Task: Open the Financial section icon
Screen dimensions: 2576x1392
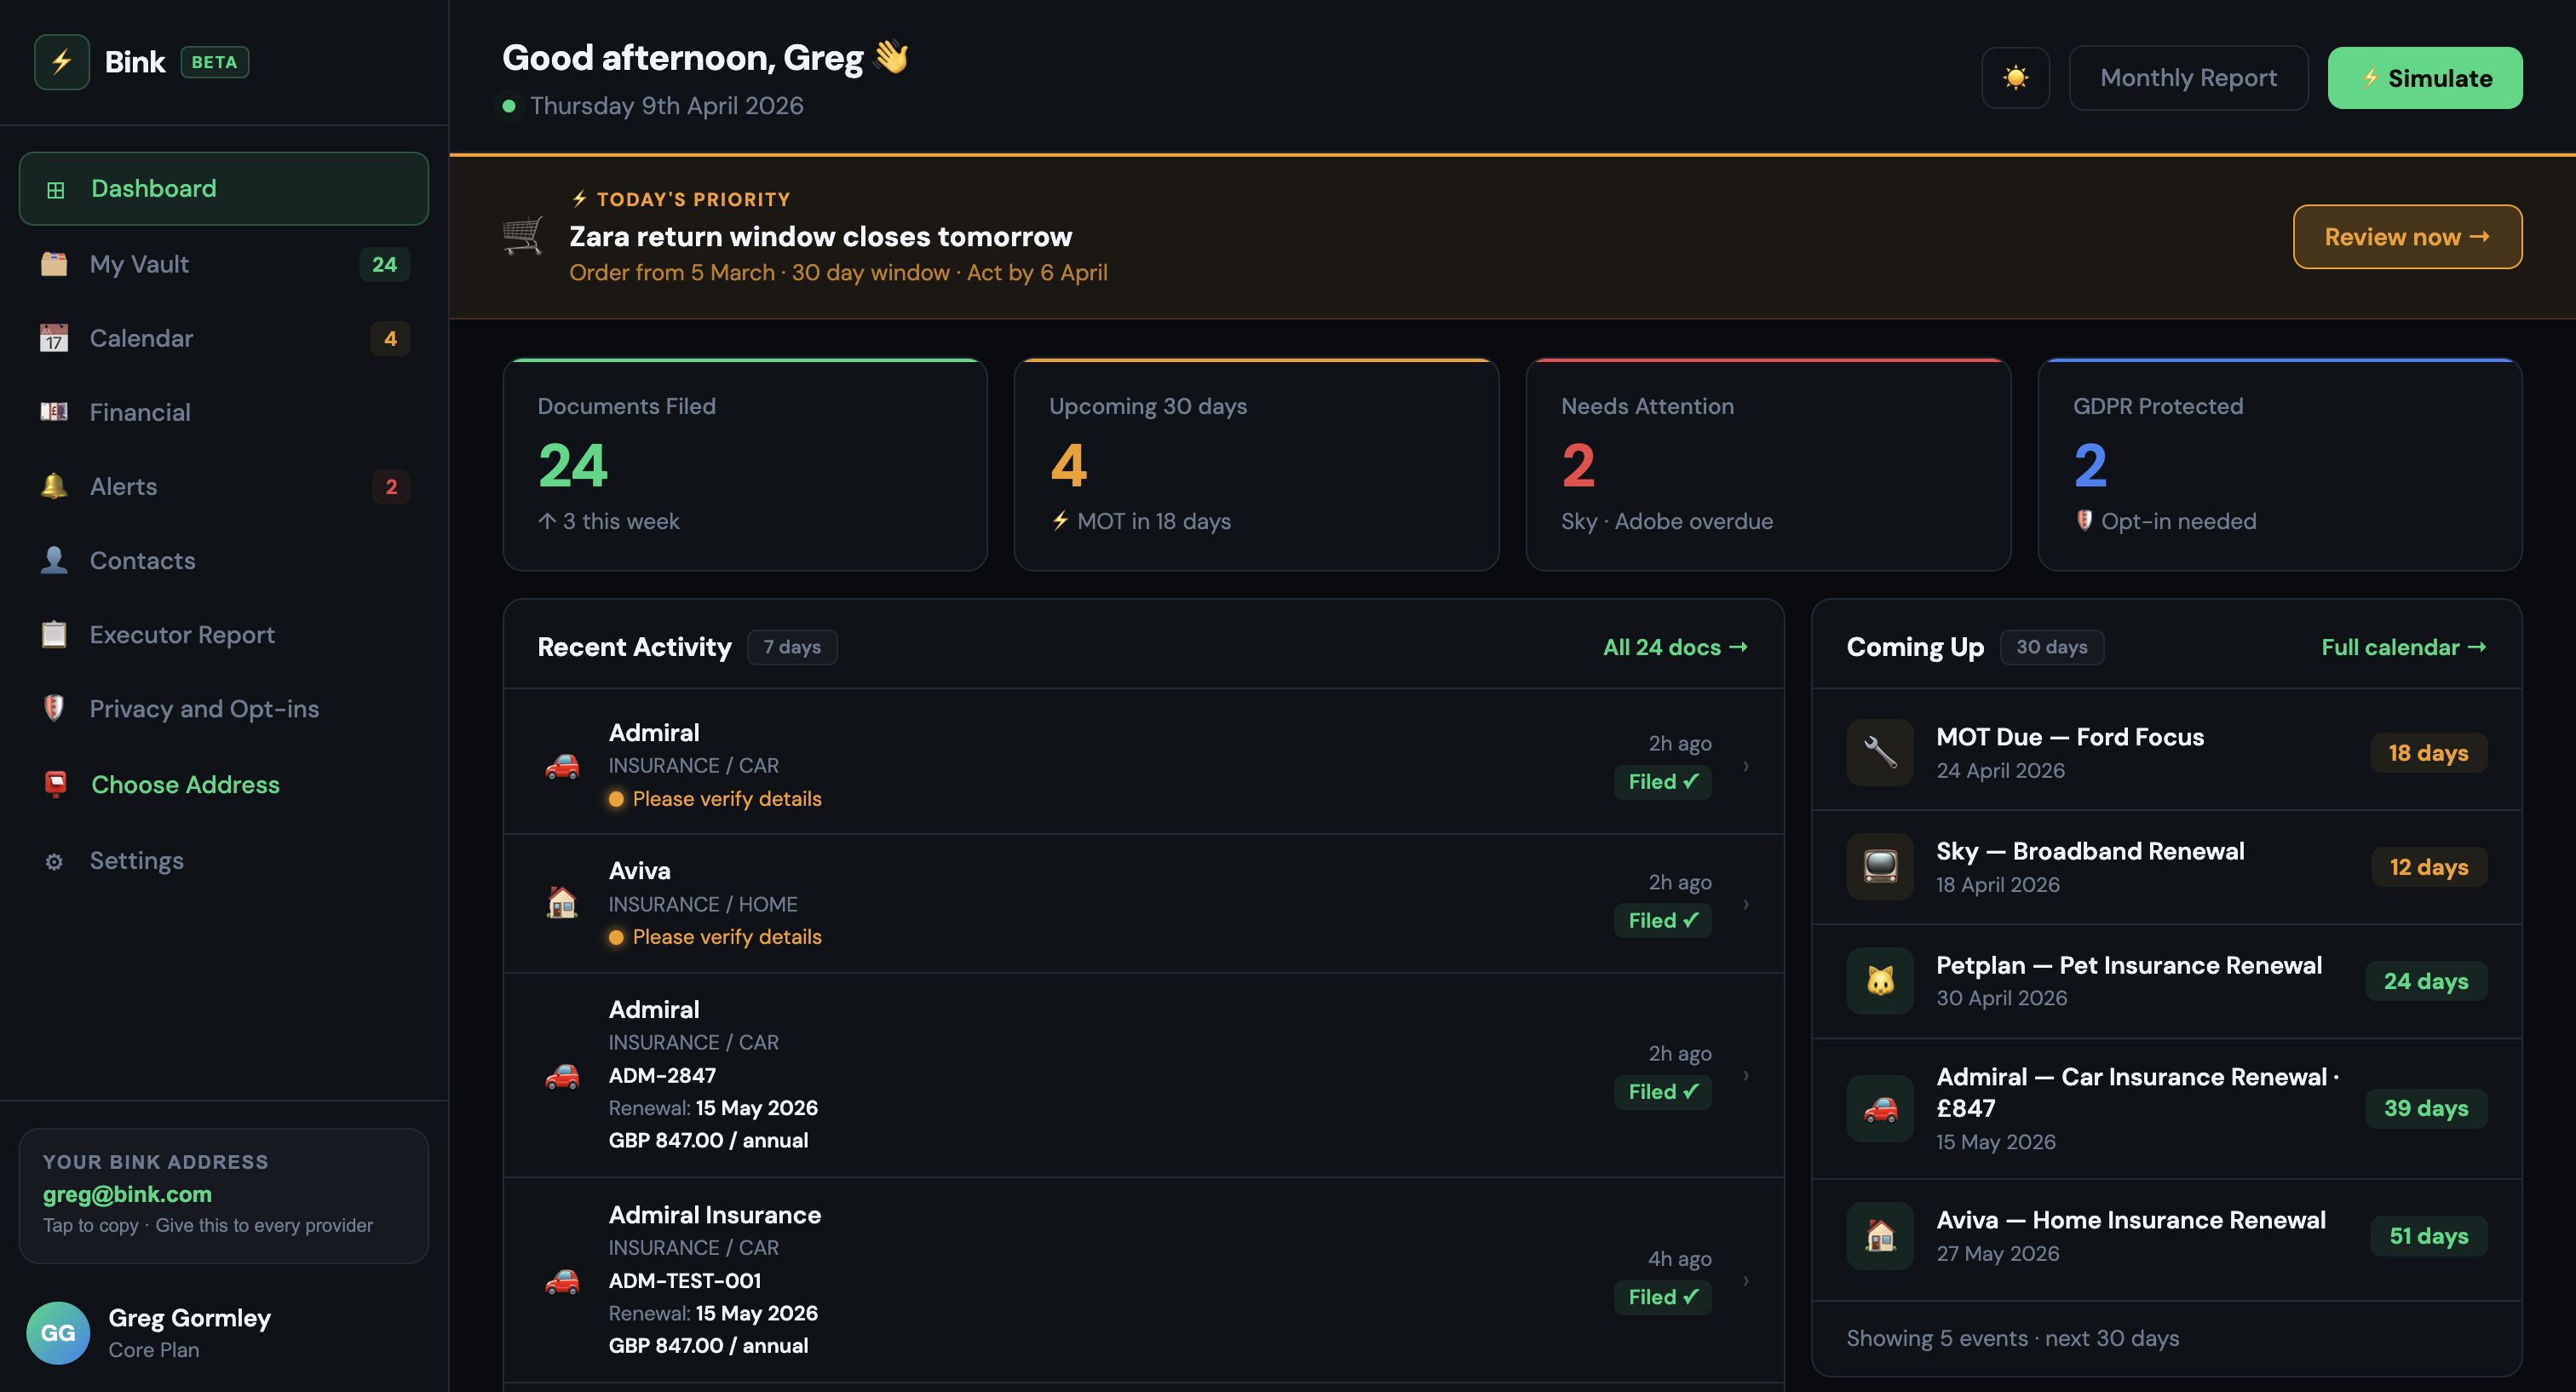Action: (x=54, y=411)
